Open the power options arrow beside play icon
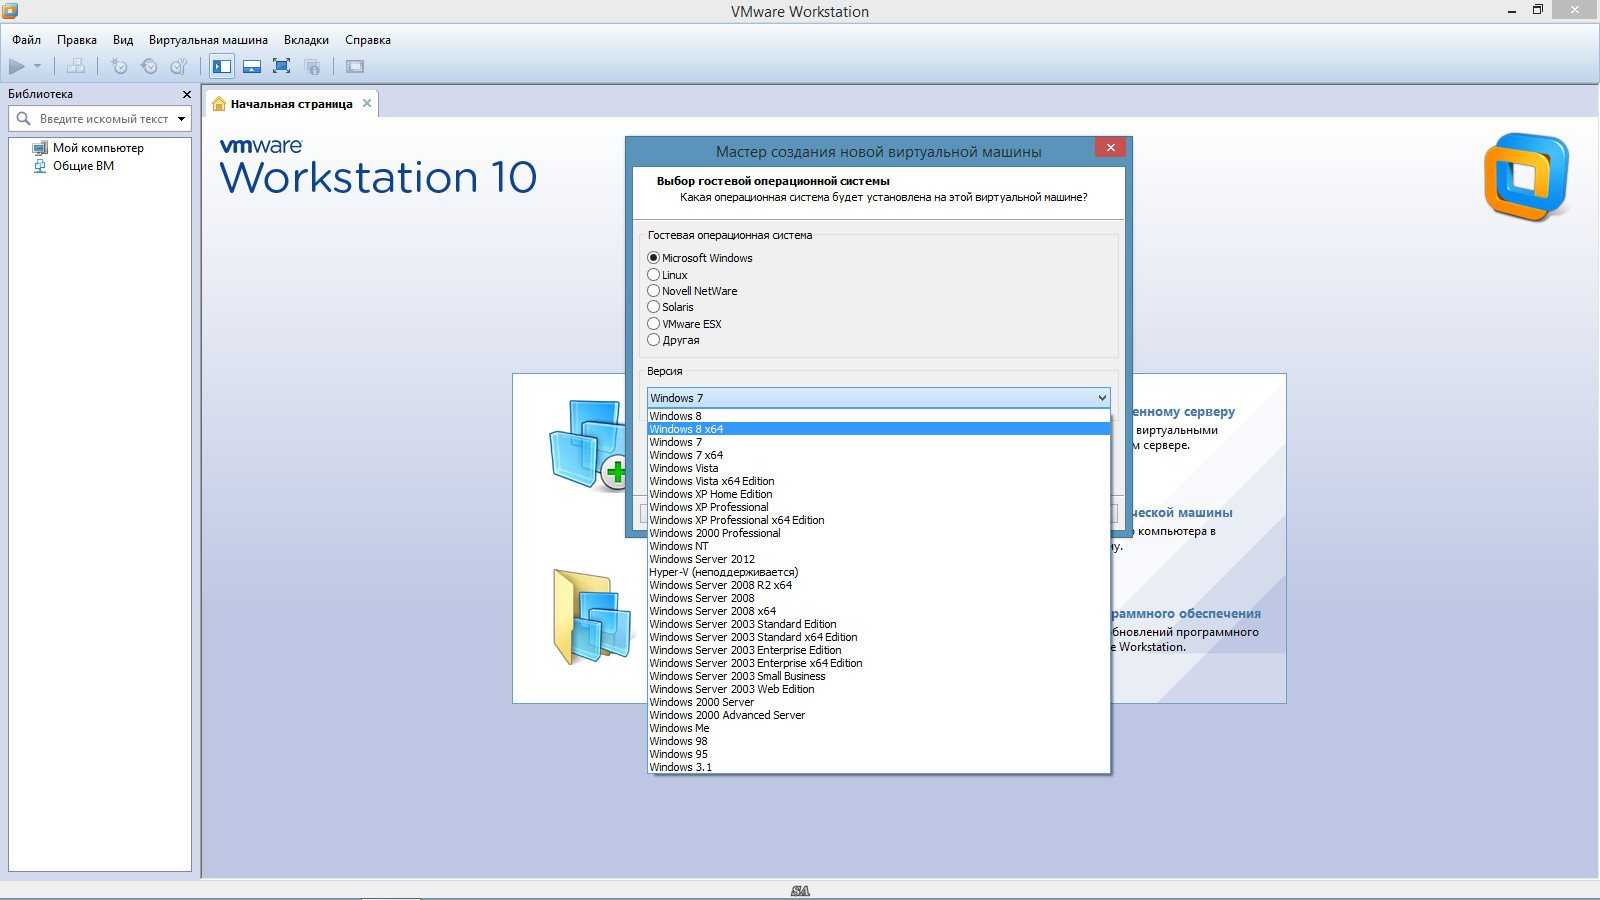The height and width of the screenshot is (900, 1600). click(x=37, y=66)
